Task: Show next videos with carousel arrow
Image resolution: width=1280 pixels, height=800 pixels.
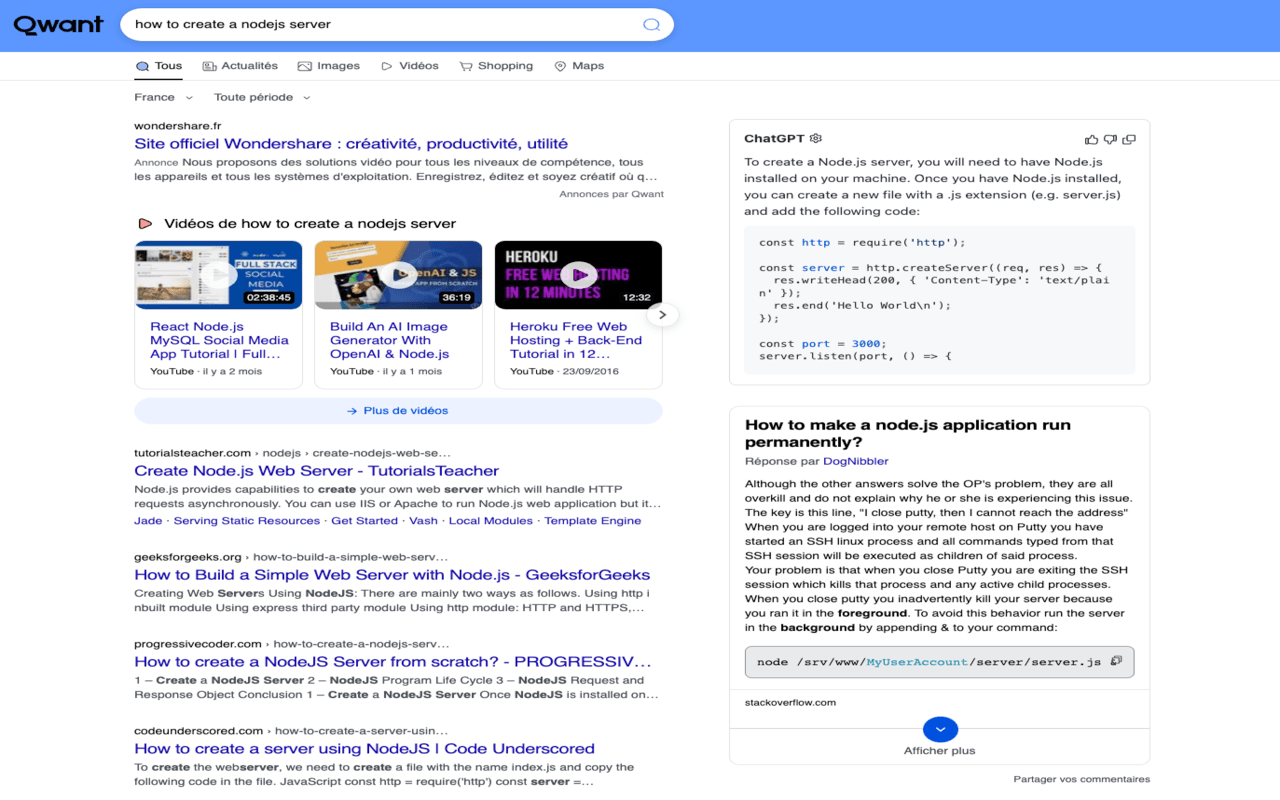Action: [x=662, y=315]
